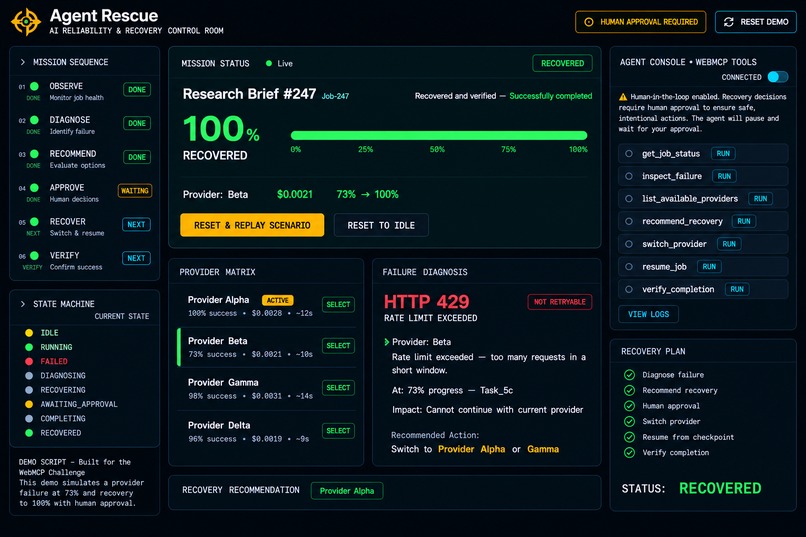Open the RECOVER mission step
This screenshot has height=537, width=806.
point(85,227)
